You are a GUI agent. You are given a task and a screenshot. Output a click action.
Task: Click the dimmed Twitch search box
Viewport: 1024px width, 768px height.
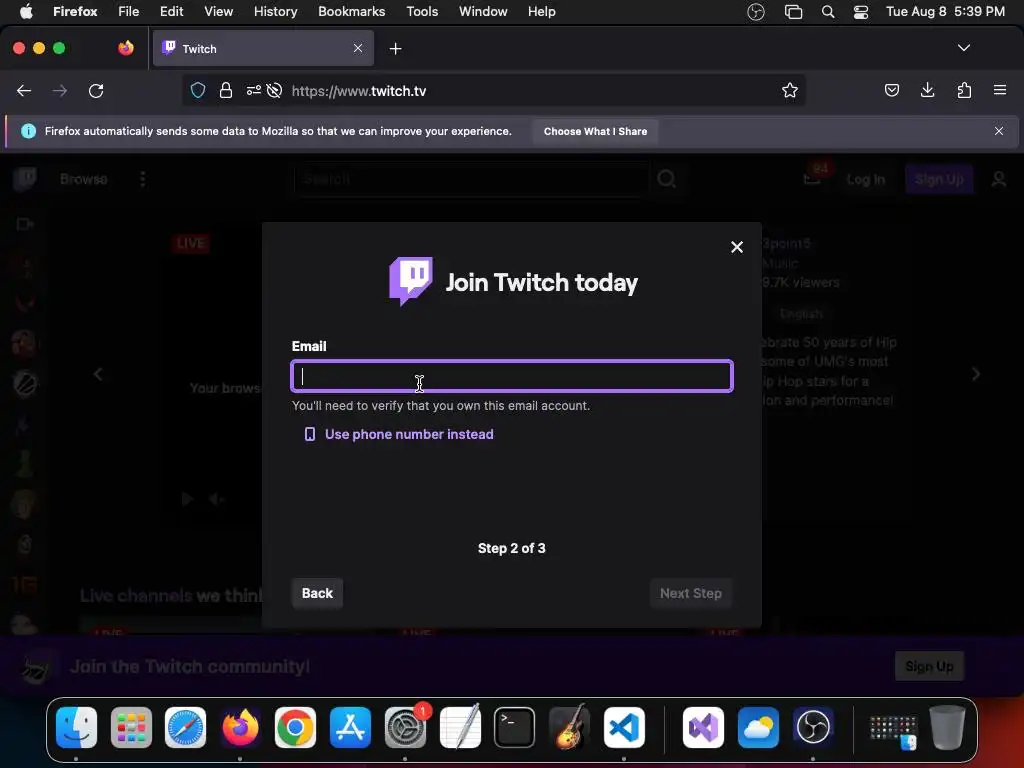(472, 179)
